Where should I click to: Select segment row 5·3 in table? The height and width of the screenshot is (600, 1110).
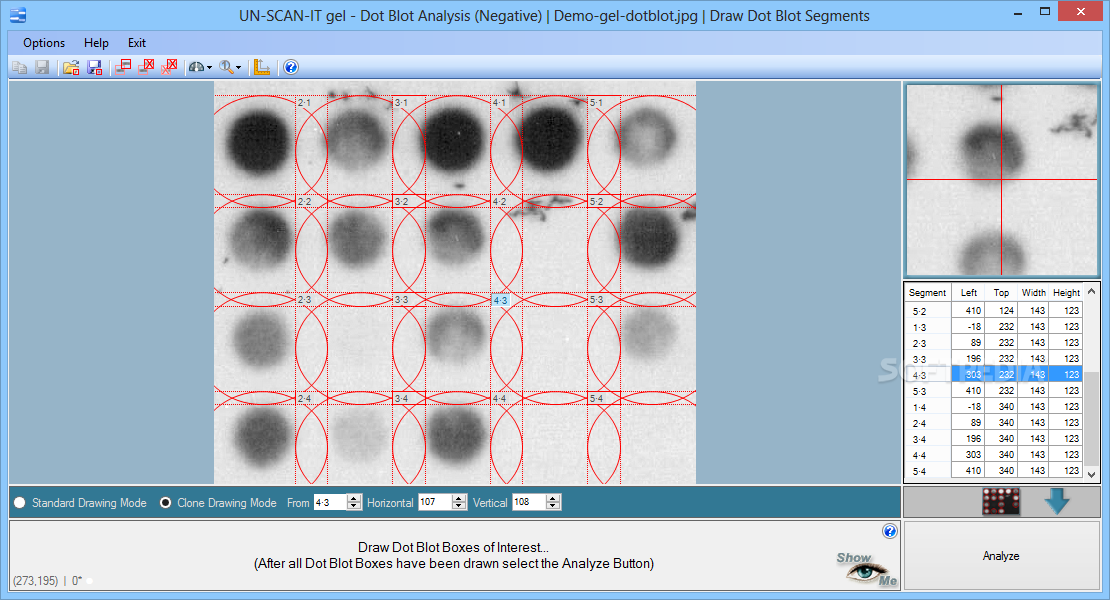pyautogui.click(x=994, y=391)
